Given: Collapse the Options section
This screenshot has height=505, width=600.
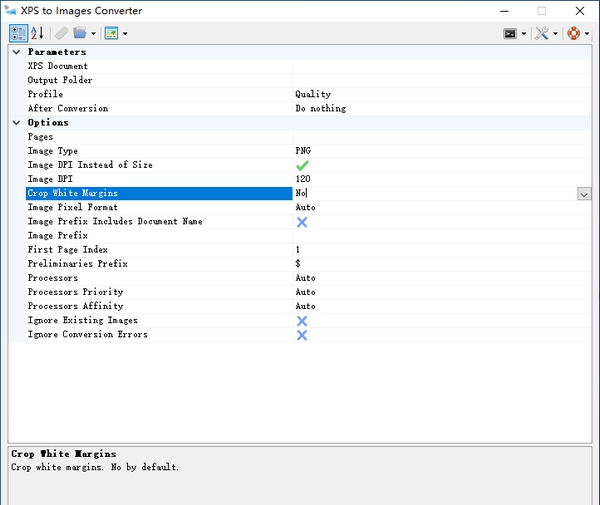Looking at the screenshot, I should coord(16,123).
